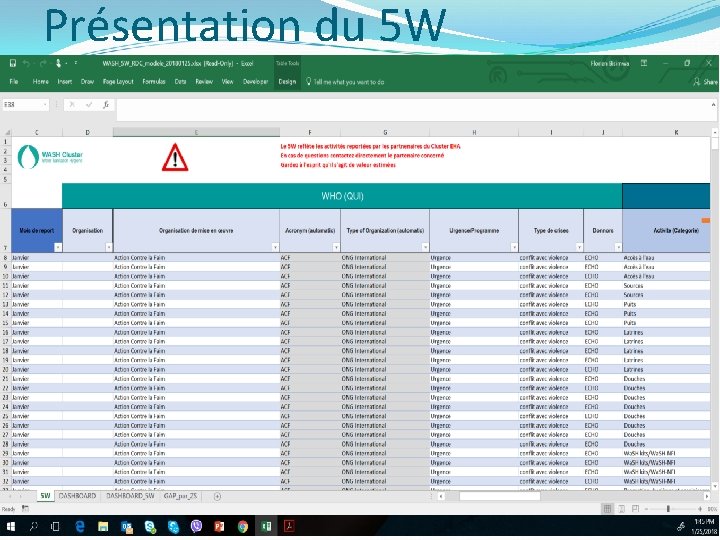Click the zoom in plus button

click(x=700, y=509)
